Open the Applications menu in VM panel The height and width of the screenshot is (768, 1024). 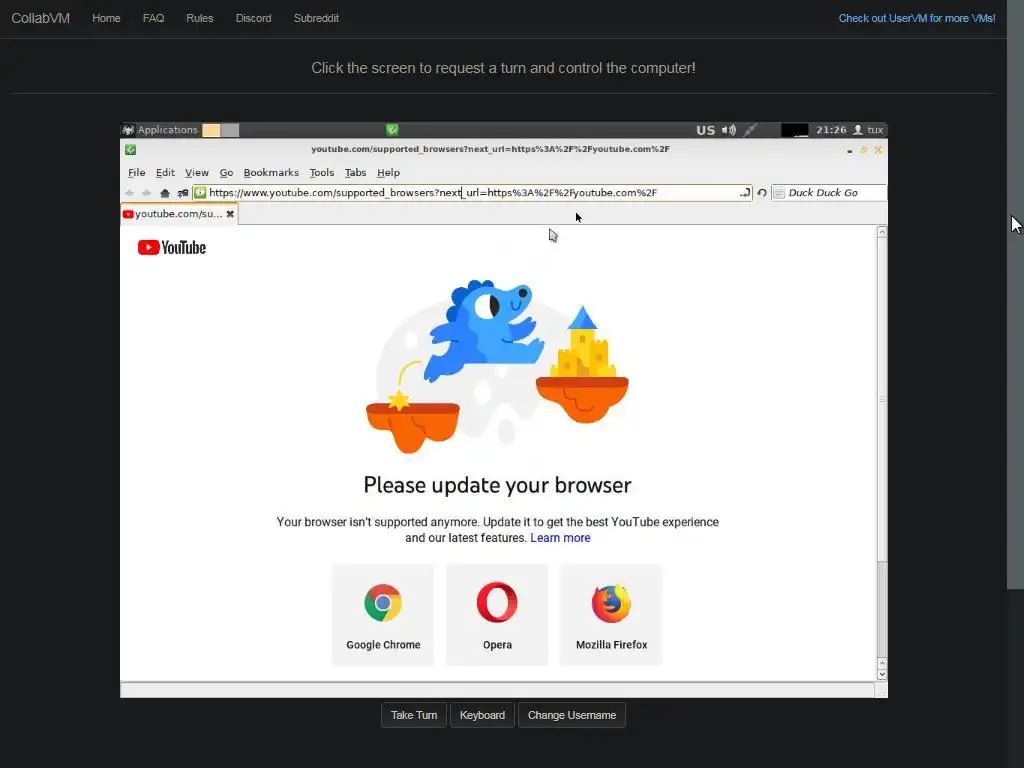coord(161,130)
